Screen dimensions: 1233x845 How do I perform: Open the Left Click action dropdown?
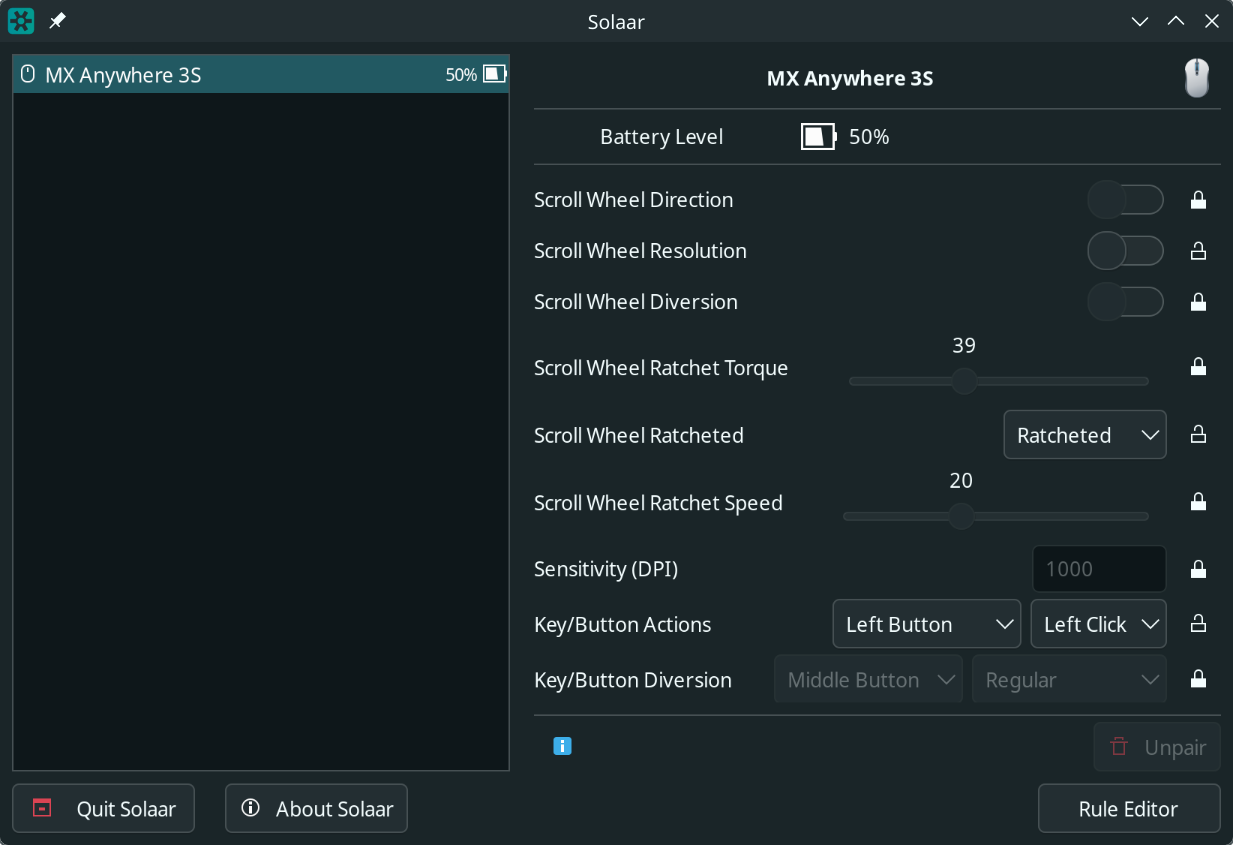click(x=1099, y=624)
